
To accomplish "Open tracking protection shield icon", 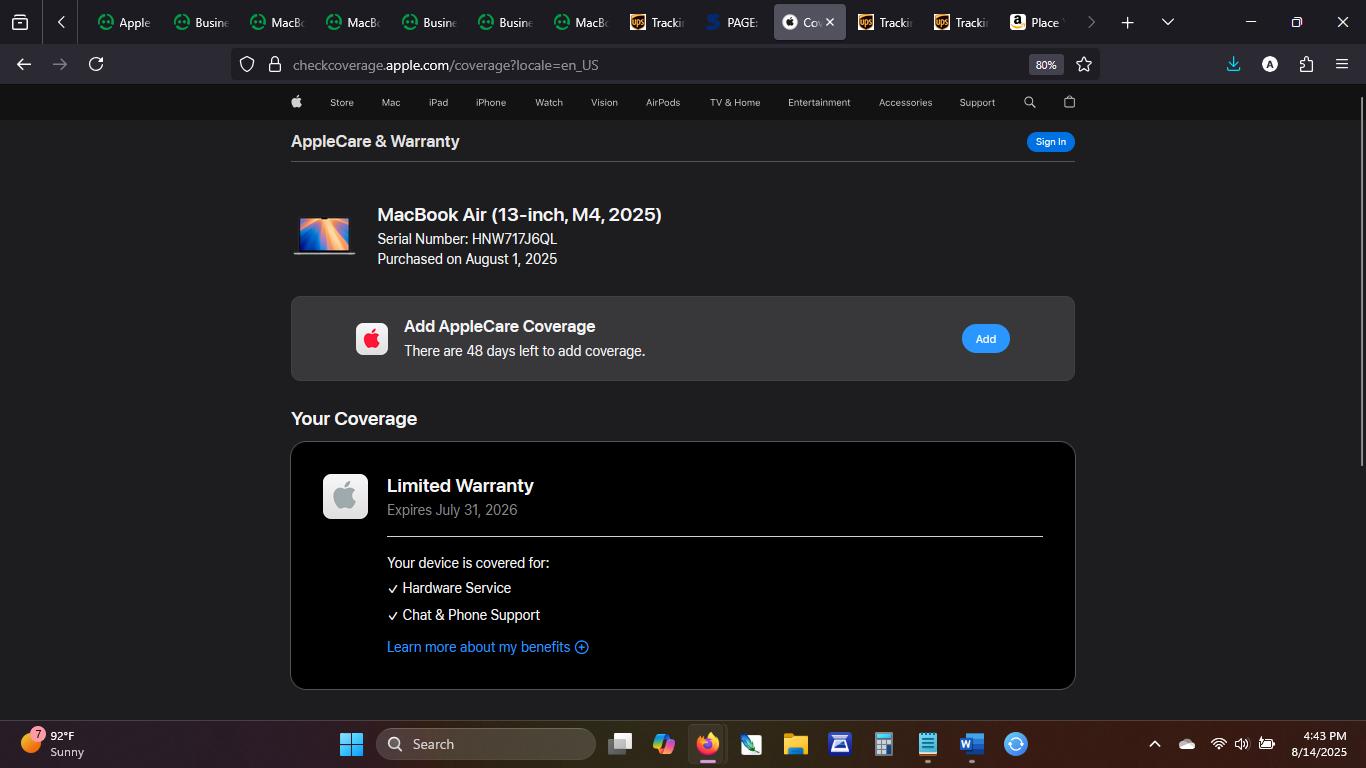I will pos(247,65).
